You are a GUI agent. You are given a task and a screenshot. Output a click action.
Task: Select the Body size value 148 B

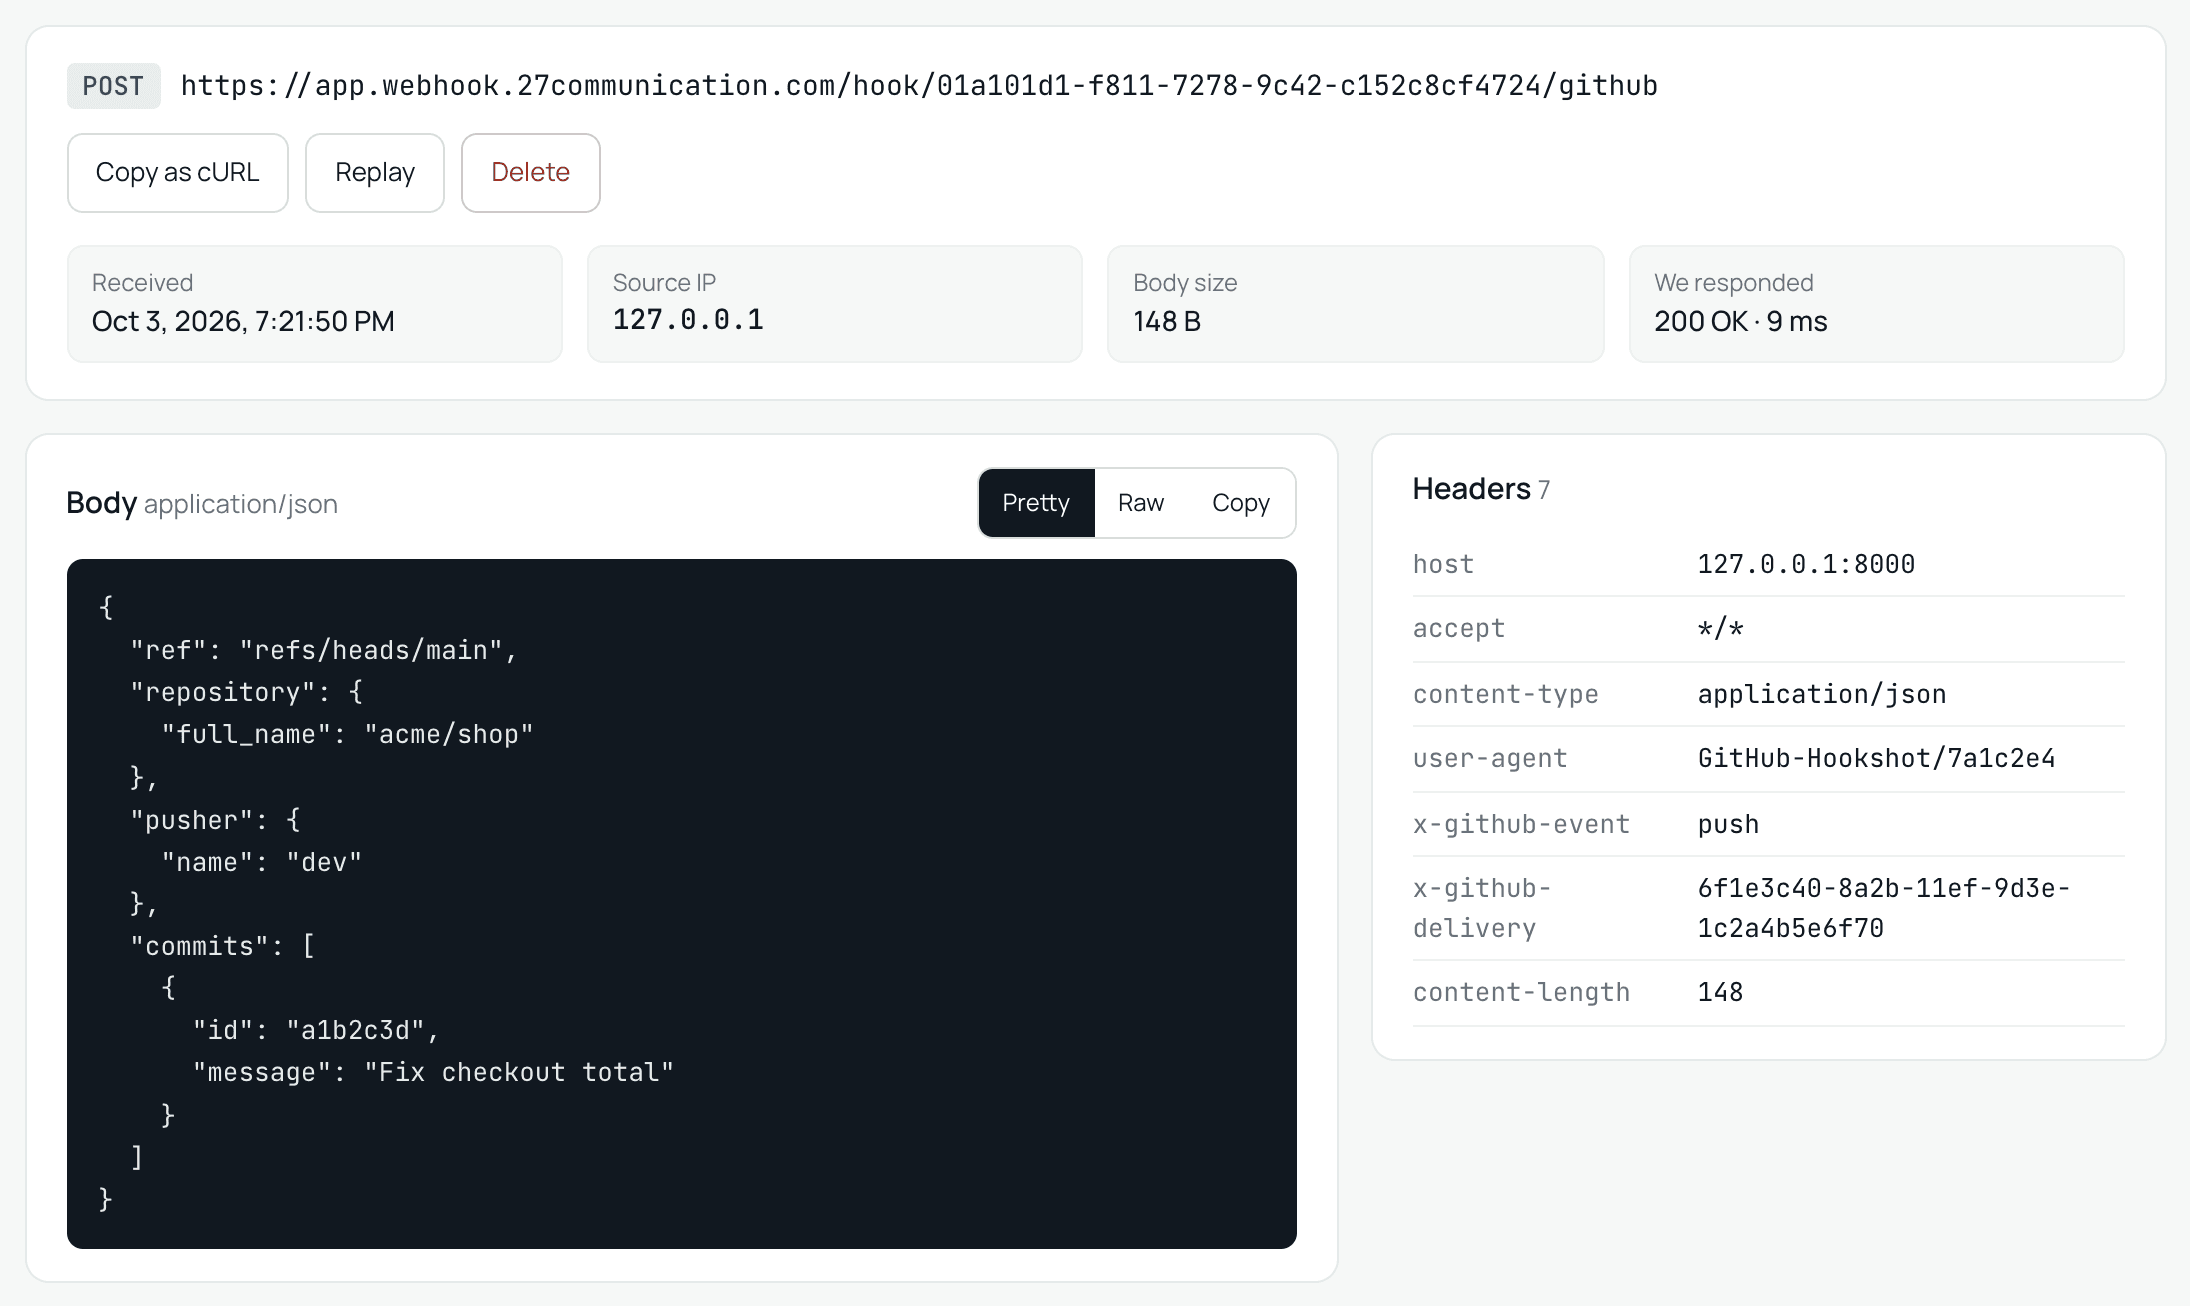click(1167, 321)
